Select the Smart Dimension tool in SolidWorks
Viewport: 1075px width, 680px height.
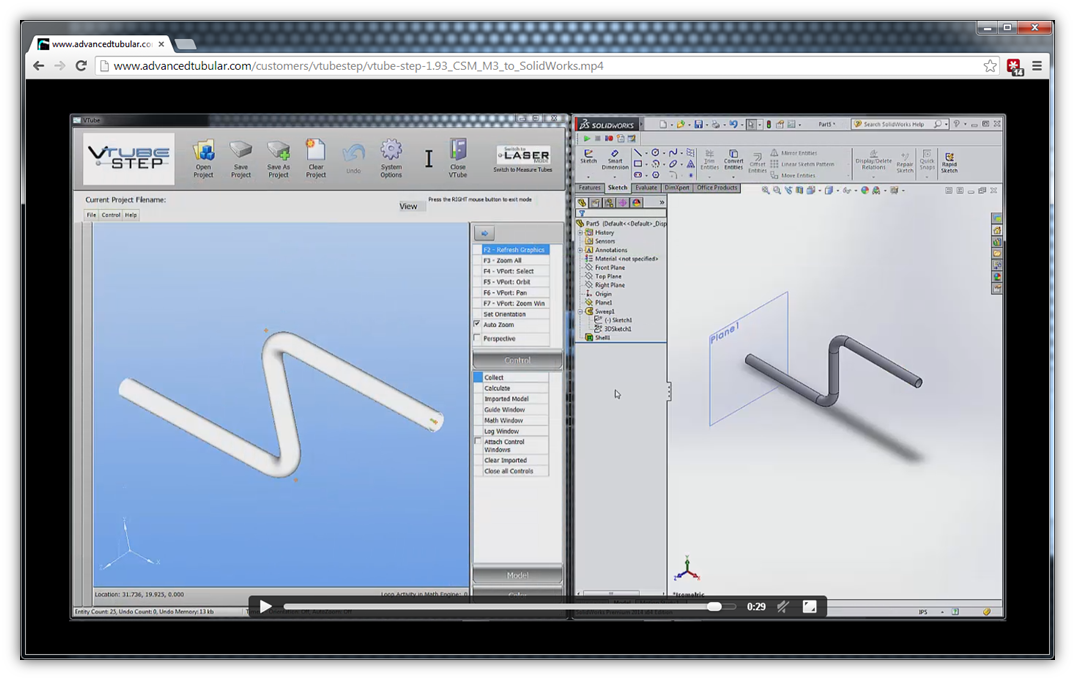tap(614, 157)
